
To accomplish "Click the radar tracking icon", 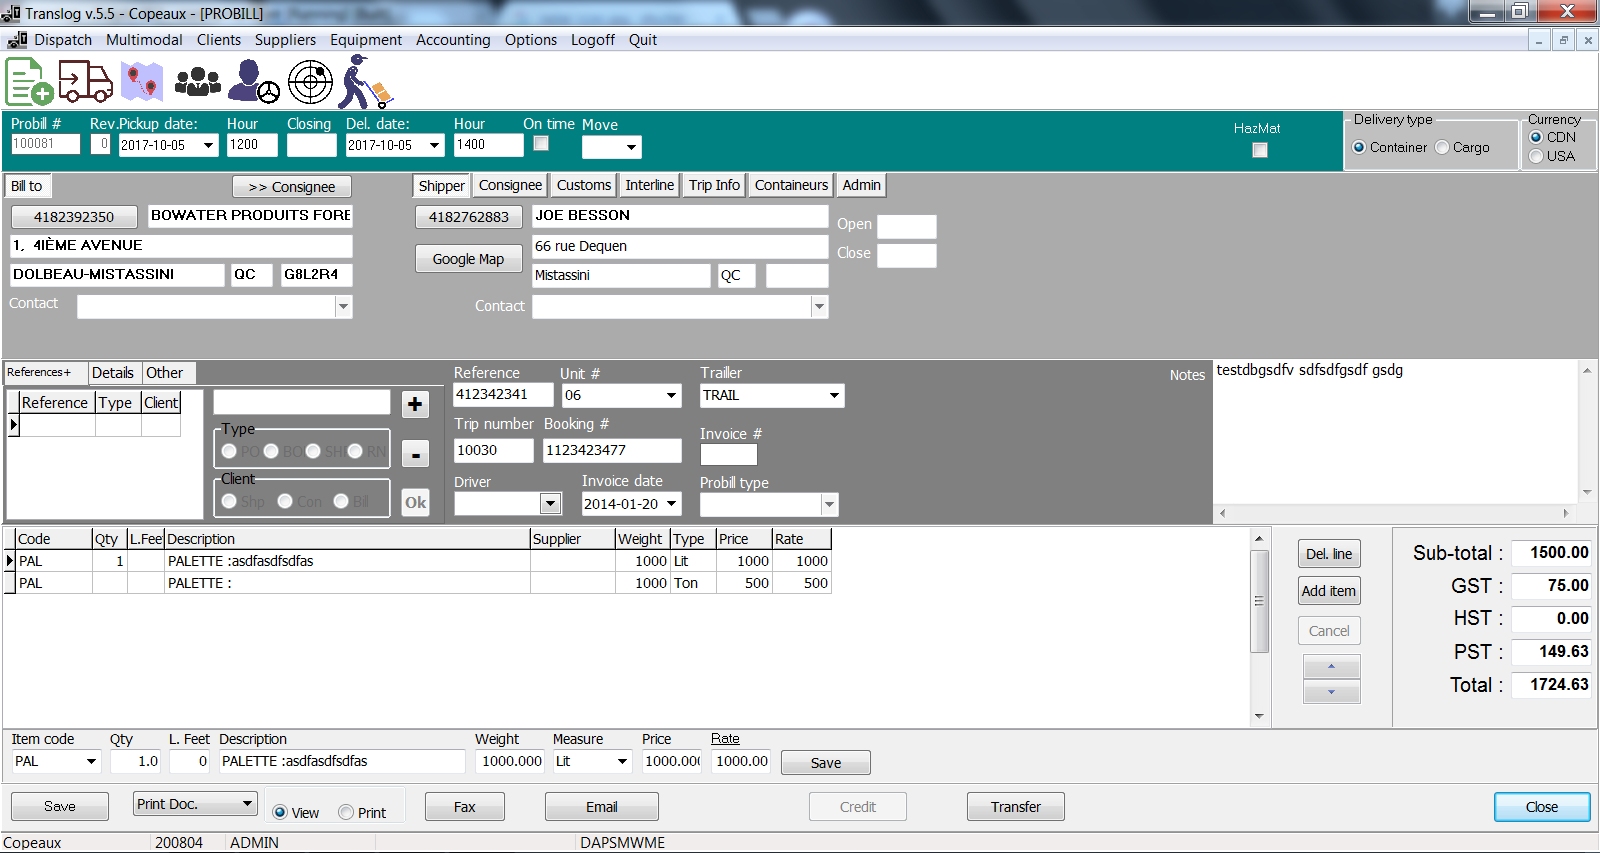I will pos(310,82).
